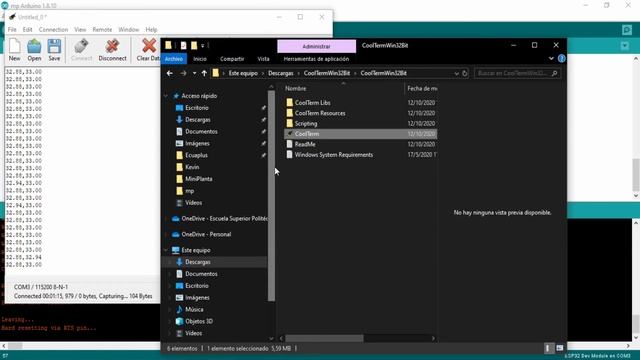Open the Arduino tab dropdown arrow
The height and width of the screenshot is (360, 640).
[624, 46]
